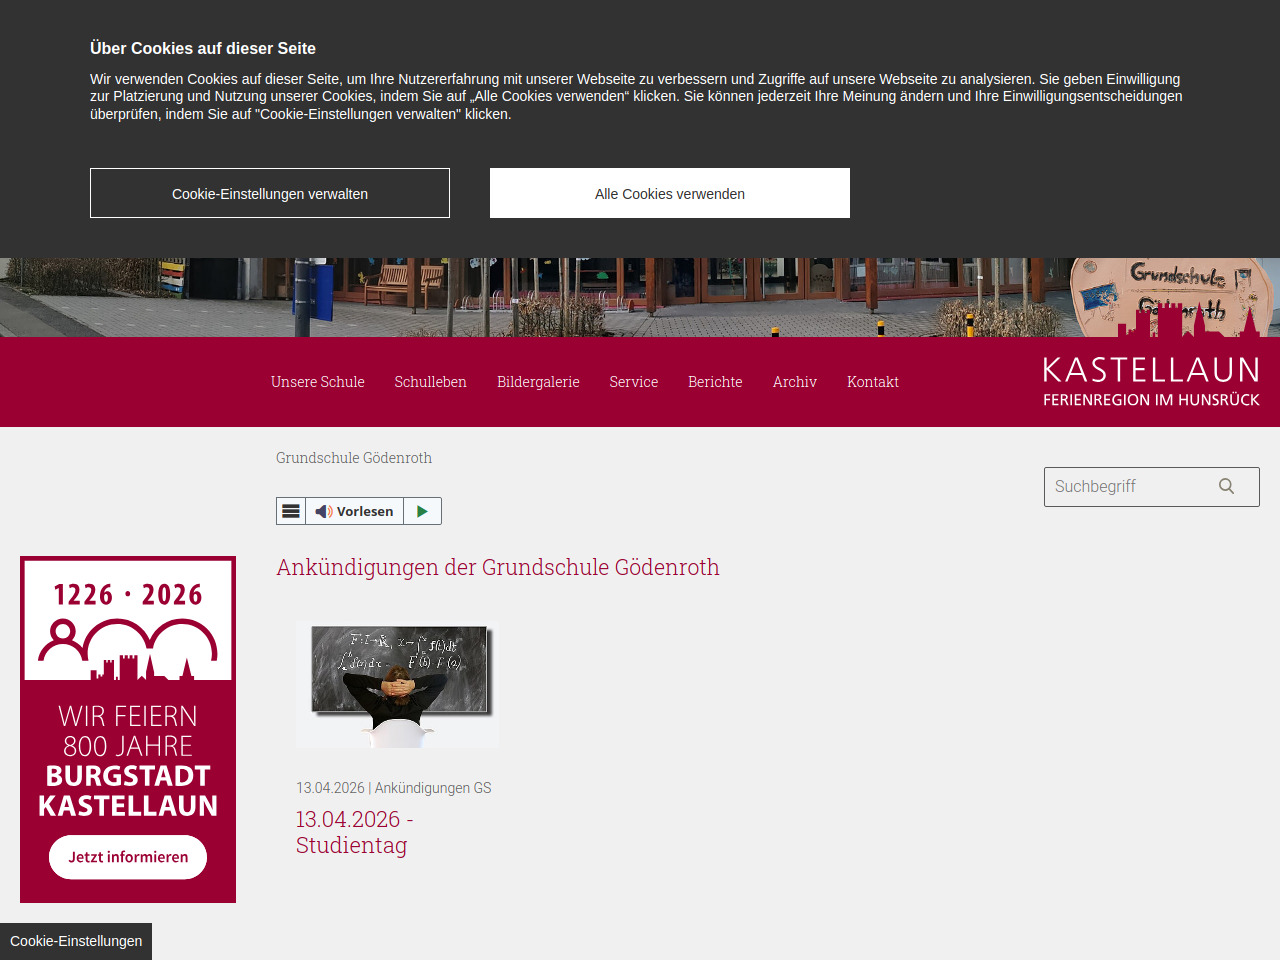Type in the Suchbegriff search field

tap(1128, 487)
